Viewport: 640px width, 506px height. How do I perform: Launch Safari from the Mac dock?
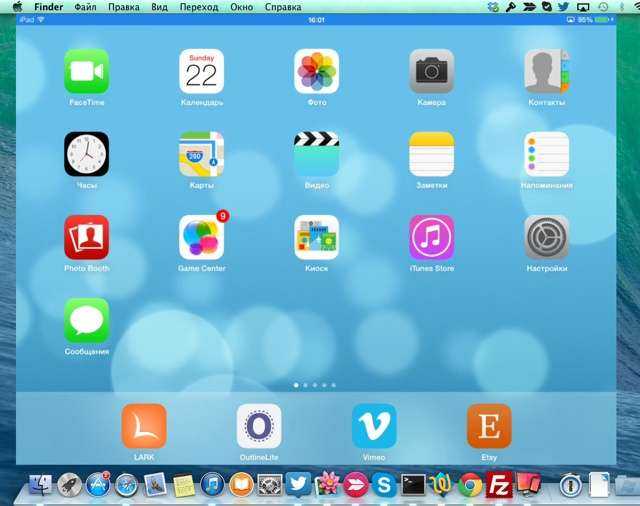[x=127, y=485]
